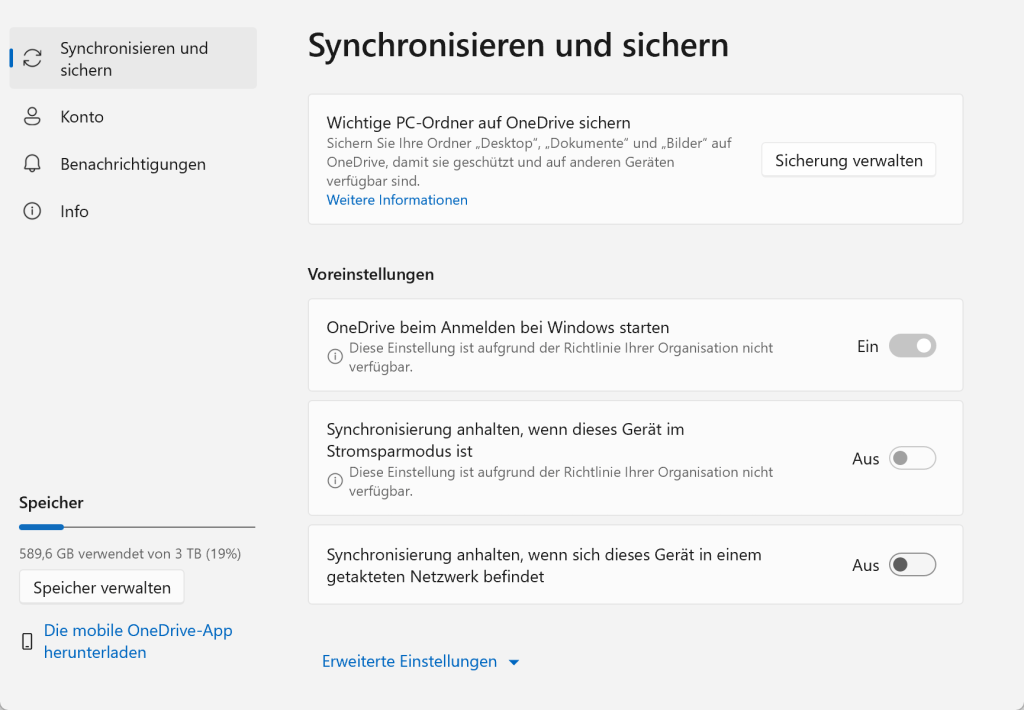The width and height of the screenshot is (1024, 710).
Task: Open the Benachrichtigungen settings page
Action: click(x=133, y=163)
